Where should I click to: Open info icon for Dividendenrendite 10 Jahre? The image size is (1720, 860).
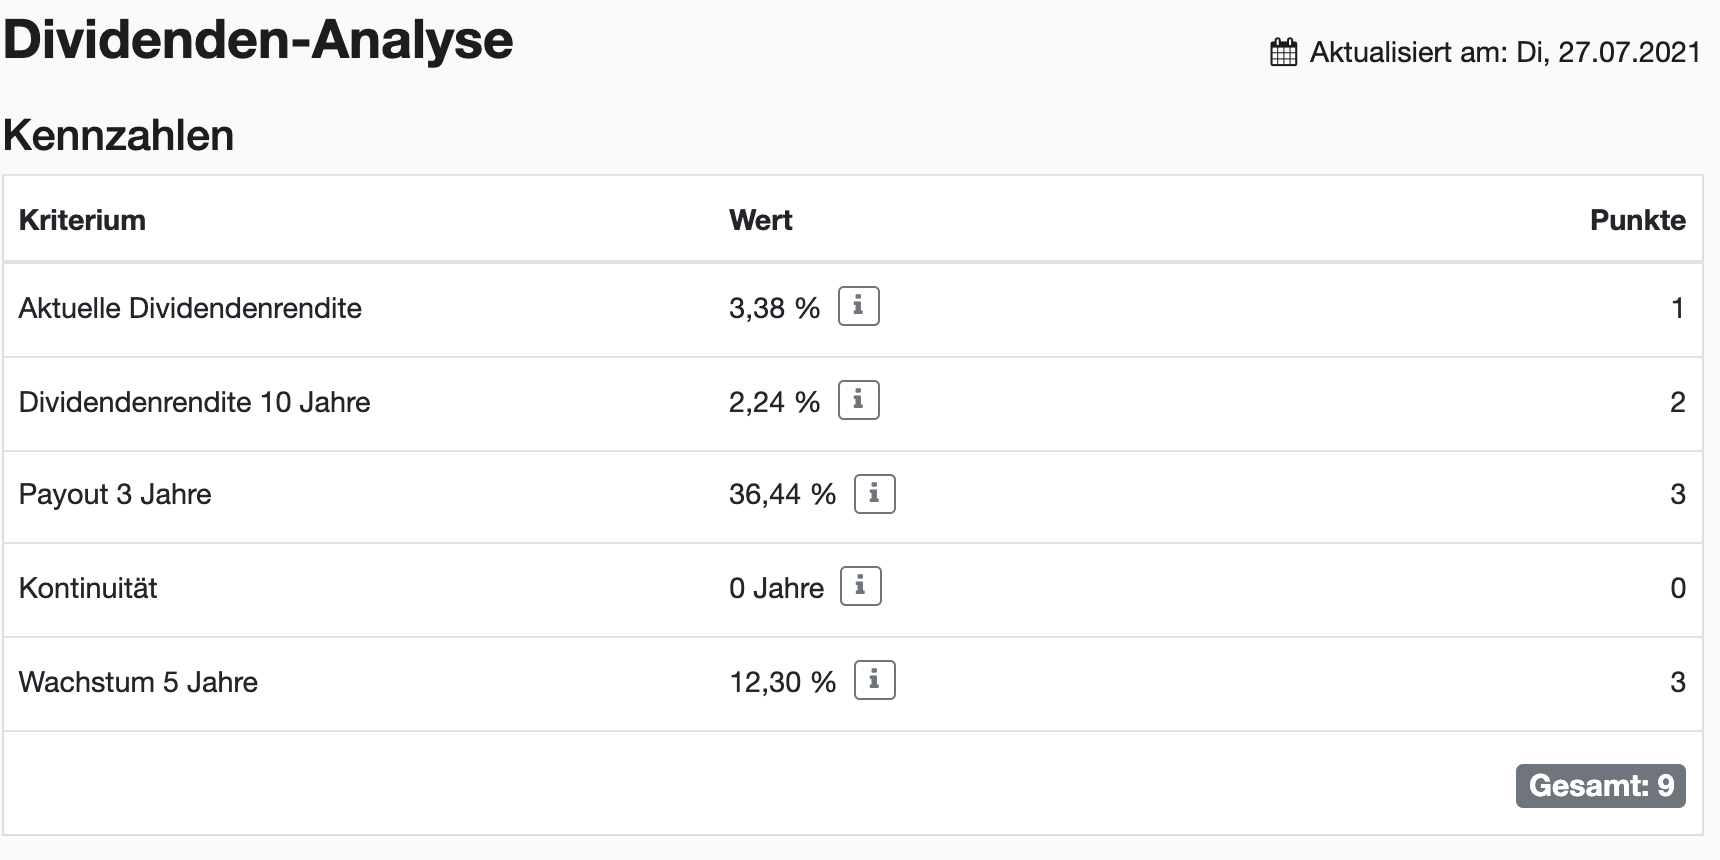(858, 400)
